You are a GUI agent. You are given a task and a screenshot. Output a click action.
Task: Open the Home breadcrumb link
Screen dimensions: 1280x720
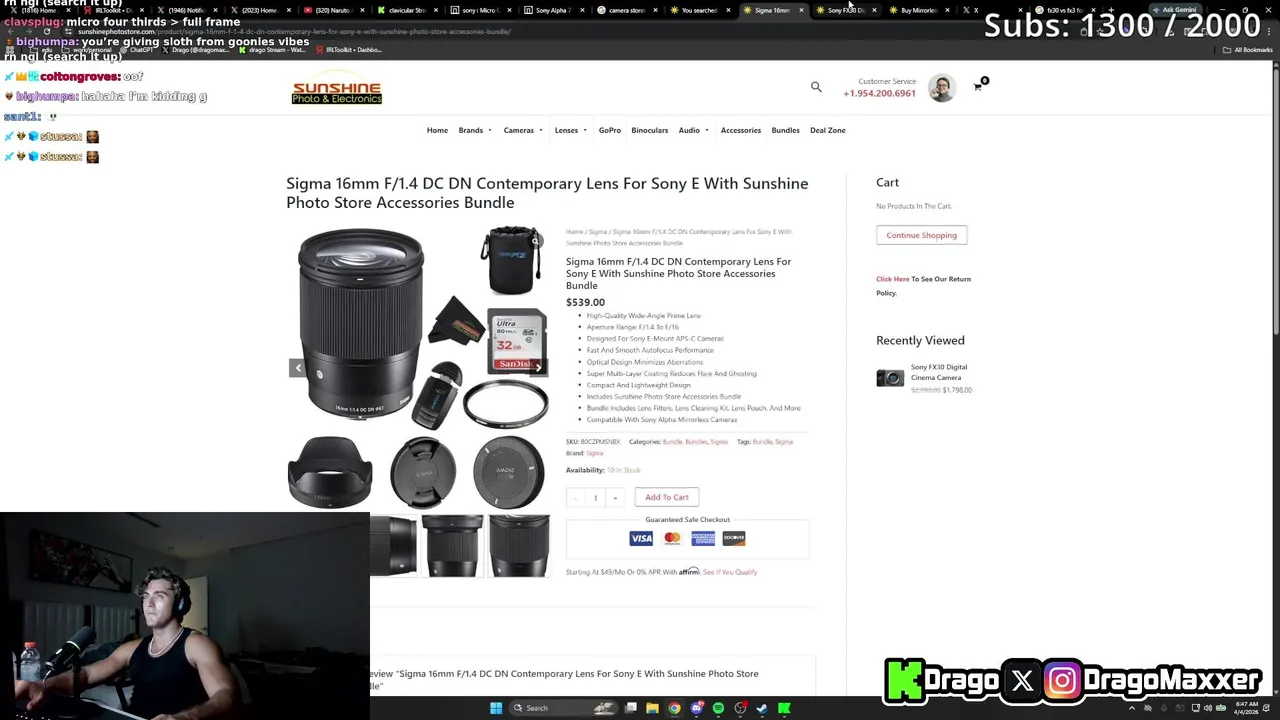tap(574, 232)
